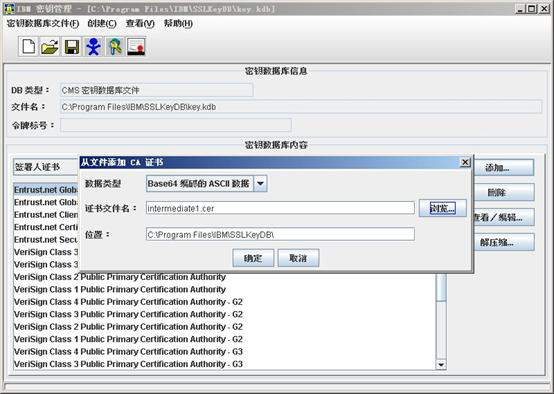
Task: Cancel the dialog with 取消
Action: [x=298, y=258]
